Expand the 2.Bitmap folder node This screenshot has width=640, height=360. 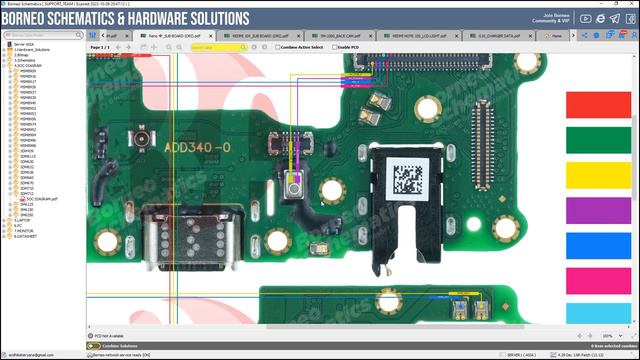pos(4,55)
